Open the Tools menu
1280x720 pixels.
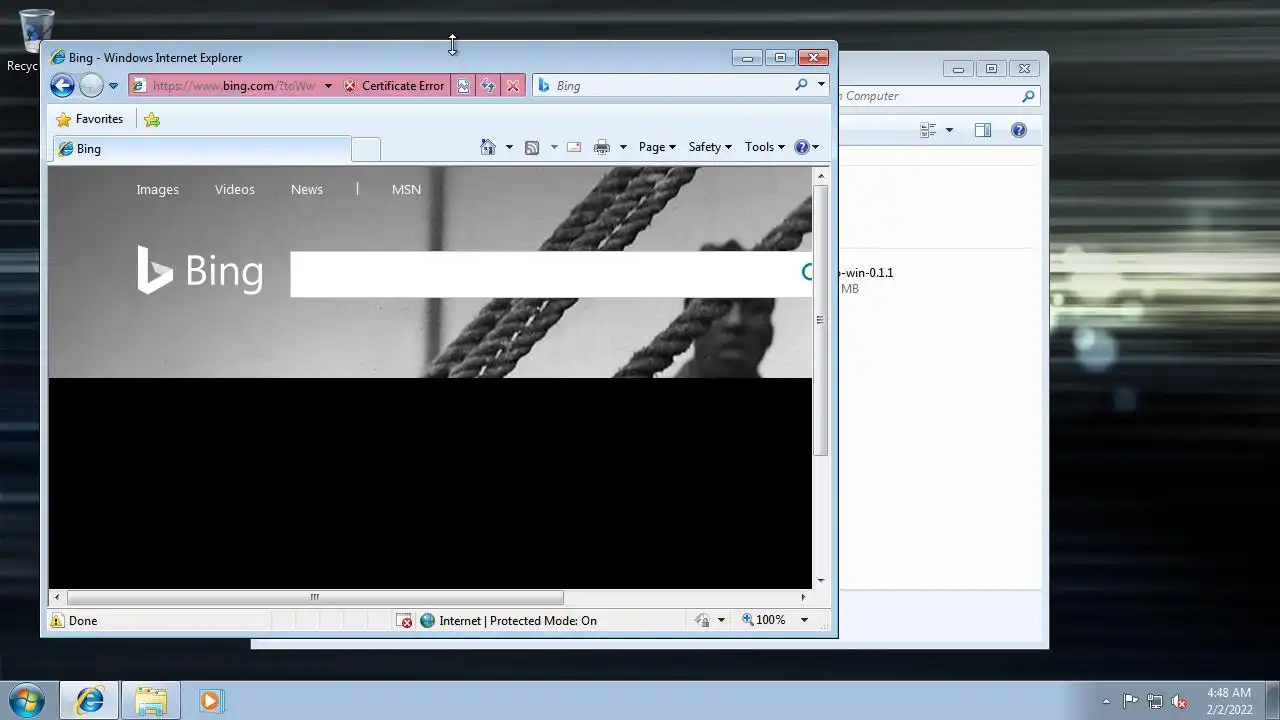pos(765,147)
